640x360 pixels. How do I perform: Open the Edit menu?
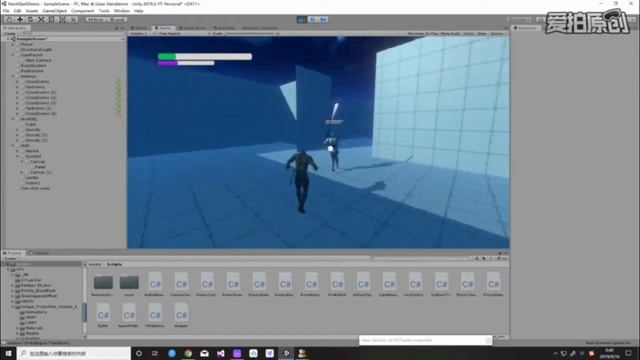[17, 11]
